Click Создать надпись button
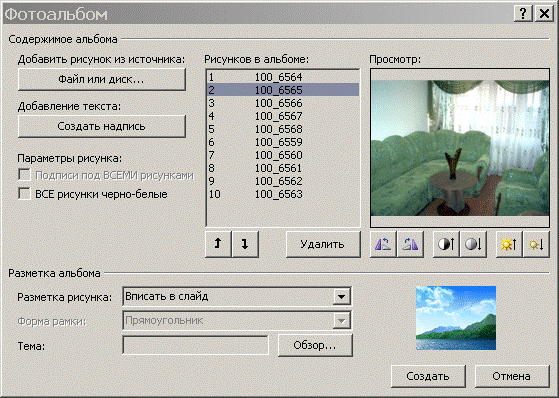Screen dimensions: 559x398 point(102,126)
